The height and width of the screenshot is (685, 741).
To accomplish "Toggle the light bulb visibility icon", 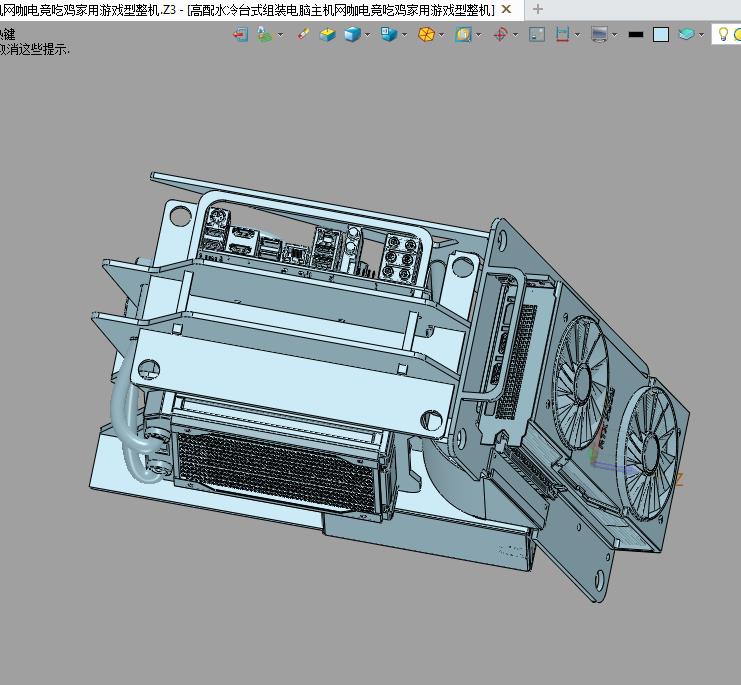I will [721, 34].
